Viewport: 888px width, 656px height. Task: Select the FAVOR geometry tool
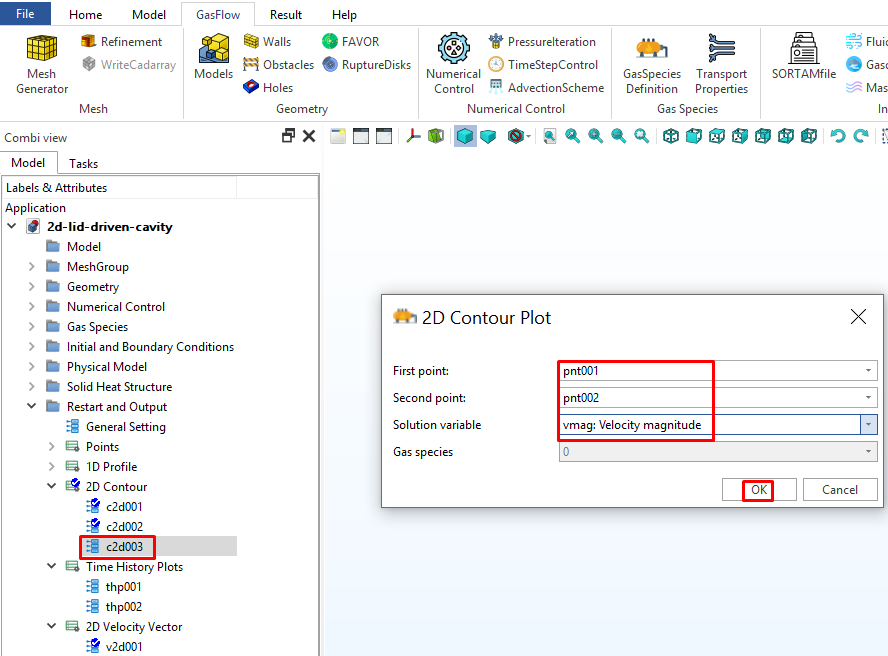(350, 42)
